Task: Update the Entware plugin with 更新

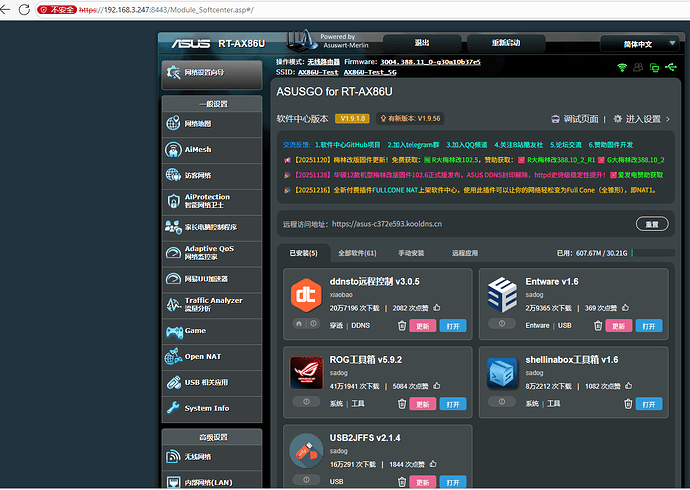Action: [x=619, y=326]
